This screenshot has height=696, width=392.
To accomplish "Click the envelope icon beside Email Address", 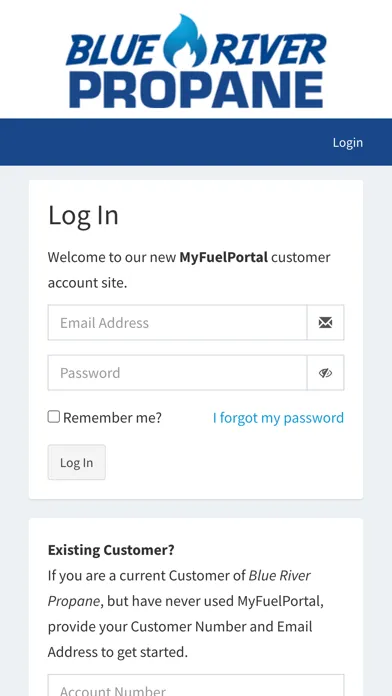I will point(325,323).
